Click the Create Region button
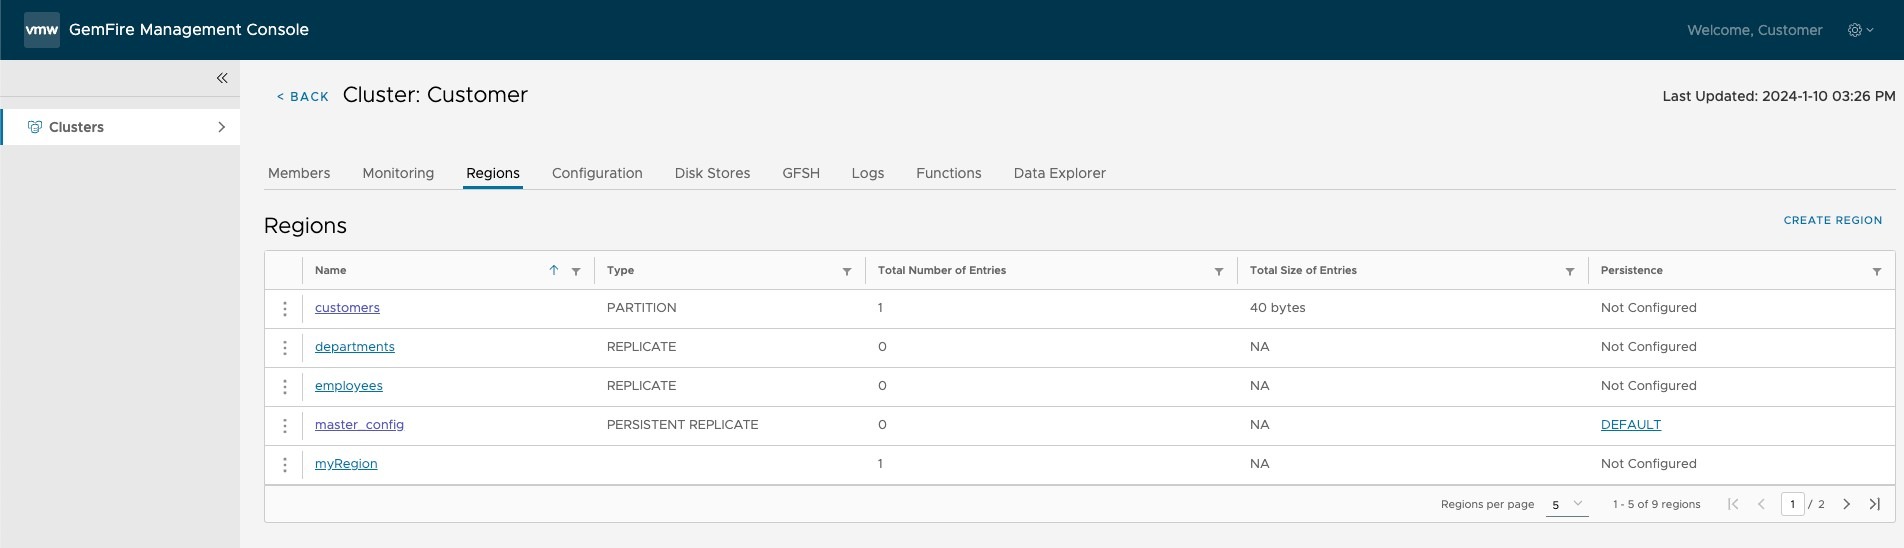 tap(1833, 220)
